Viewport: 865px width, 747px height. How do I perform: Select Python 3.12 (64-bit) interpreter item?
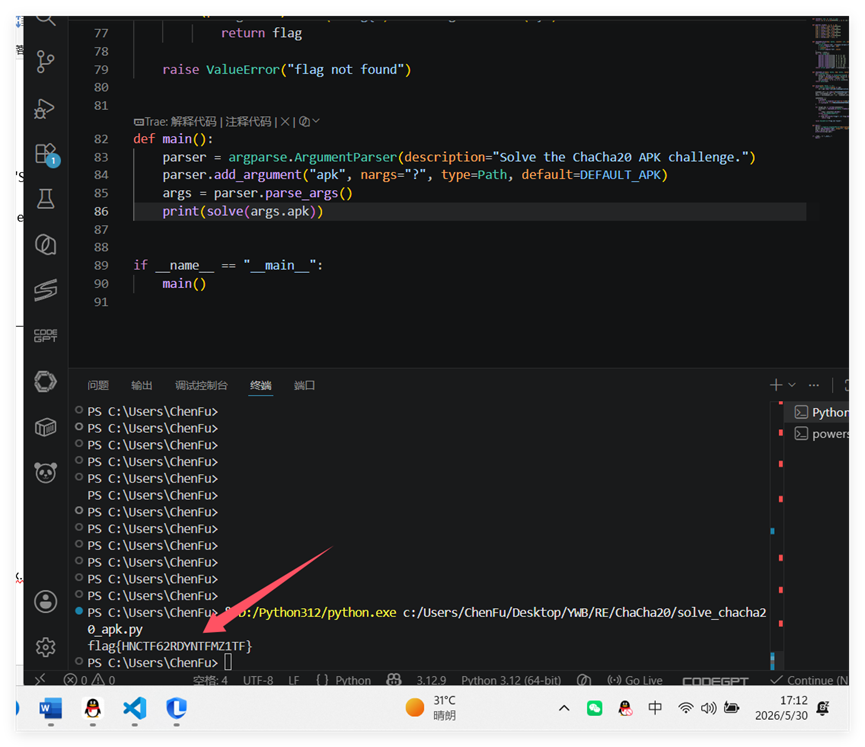511,680
